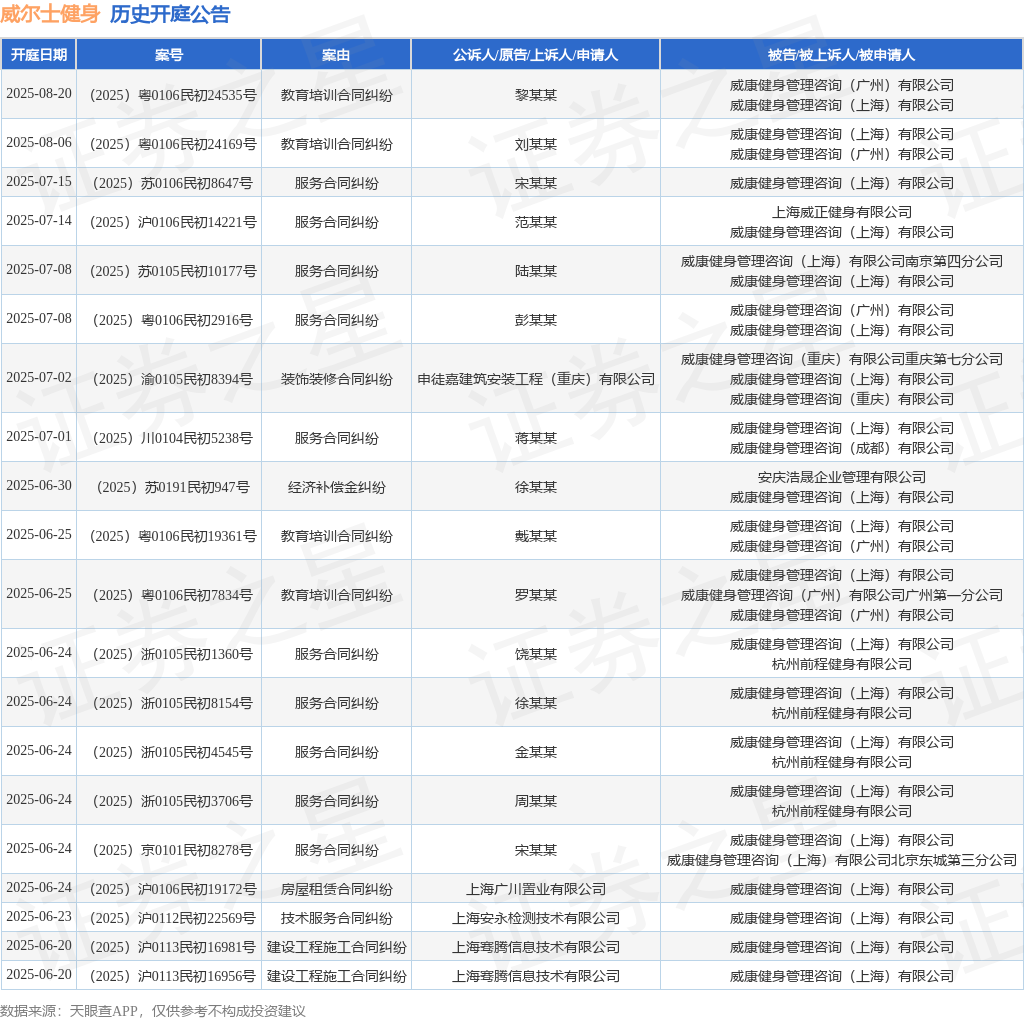Click plaintiff 申徒嘉建筑安装工程（重庆）有限公司

pyautogui.click(x=536, y=379)
